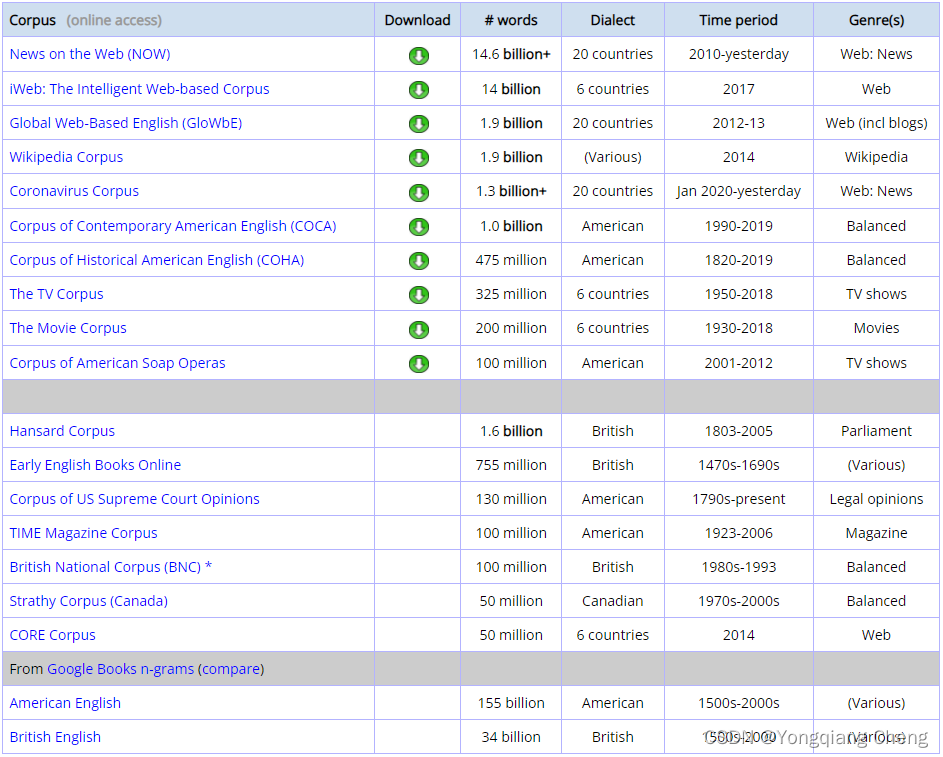
Task: Download the News on the Web corpus
Action: (419, 55)
